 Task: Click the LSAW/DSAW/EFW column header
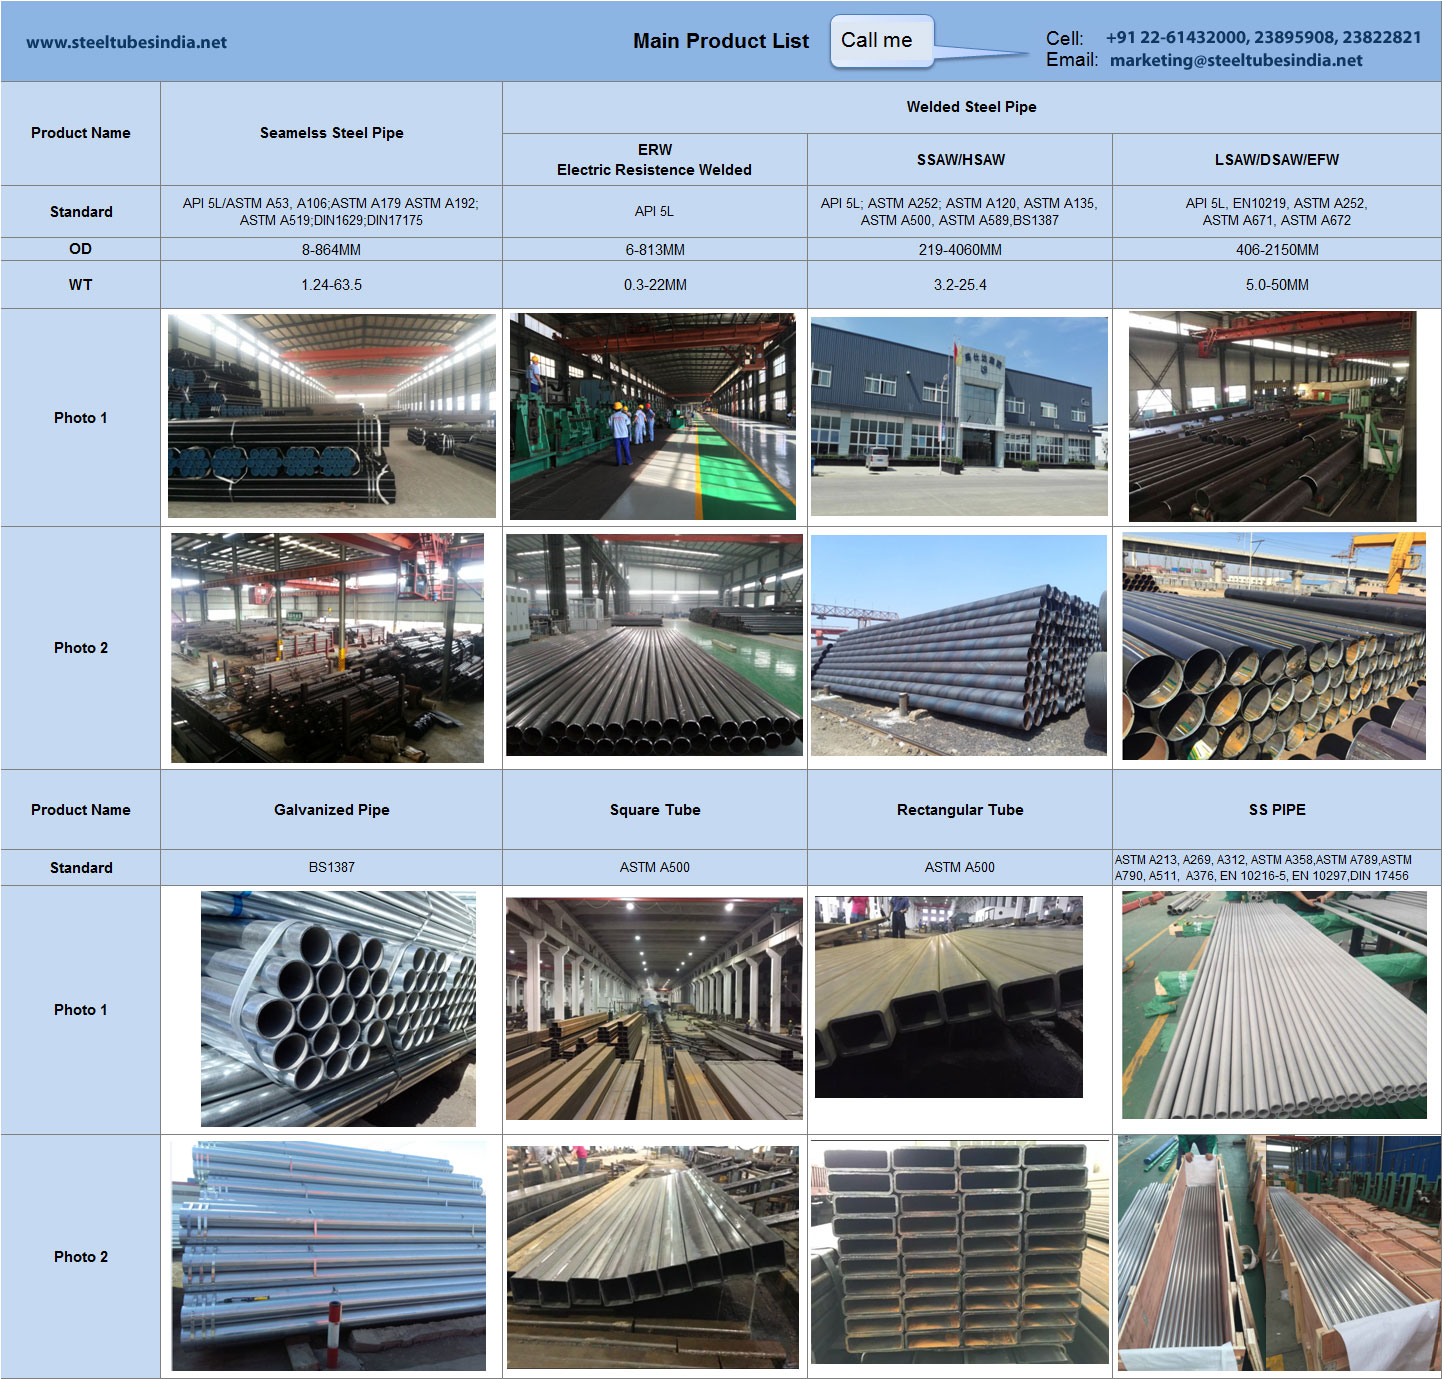pos(1277,160)
